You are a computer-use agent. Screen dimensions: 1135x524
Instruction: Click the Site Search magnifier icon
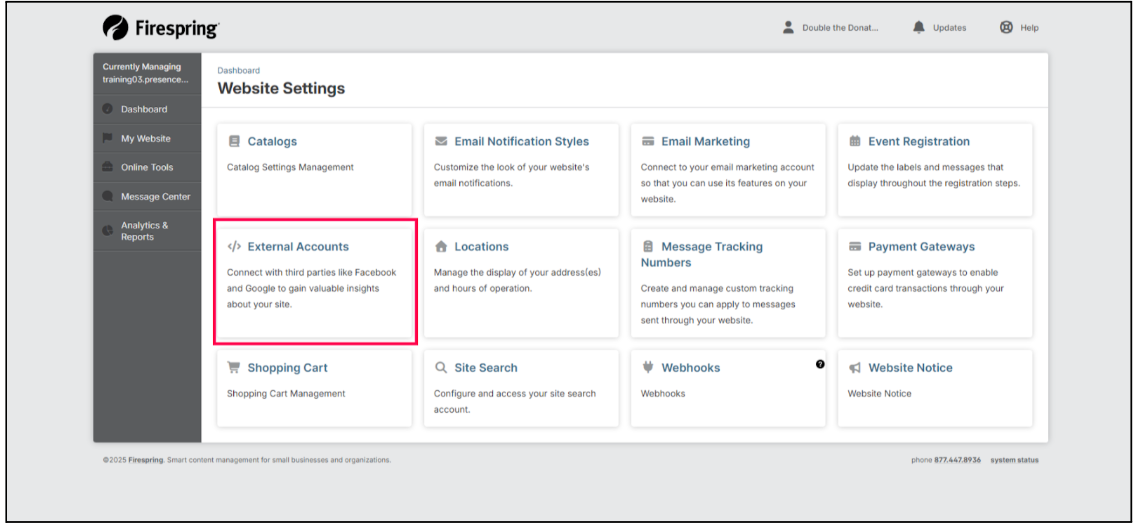tap(441, 368)
